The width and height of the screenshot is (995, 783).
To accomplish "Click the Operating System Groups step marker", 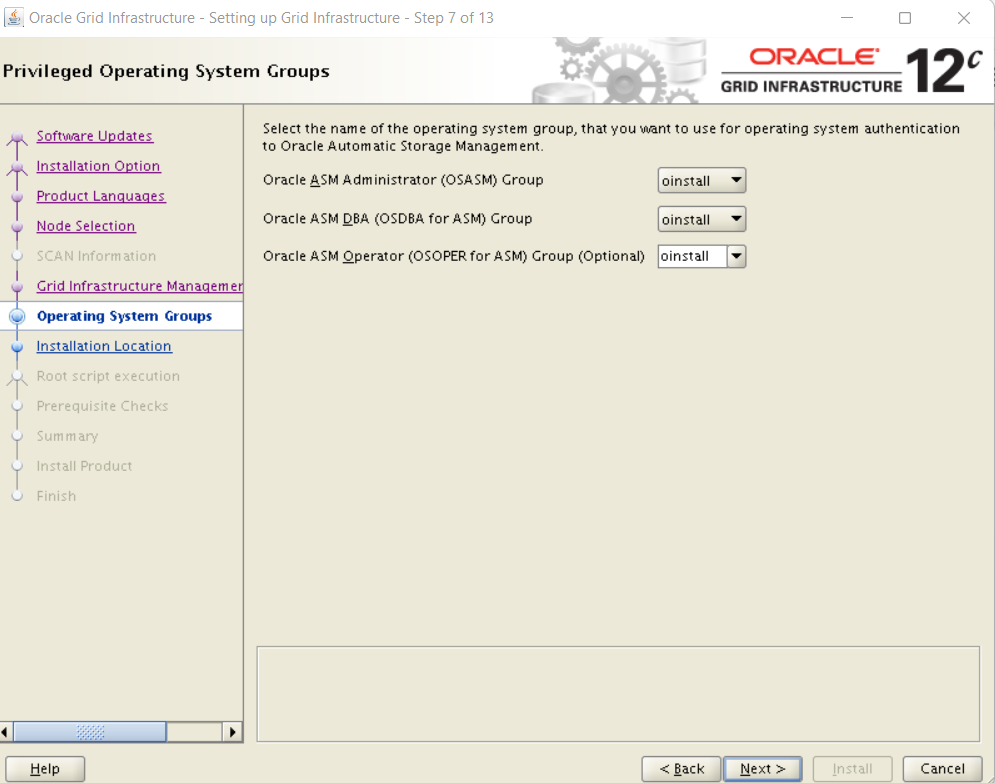I will coord(17,316).
